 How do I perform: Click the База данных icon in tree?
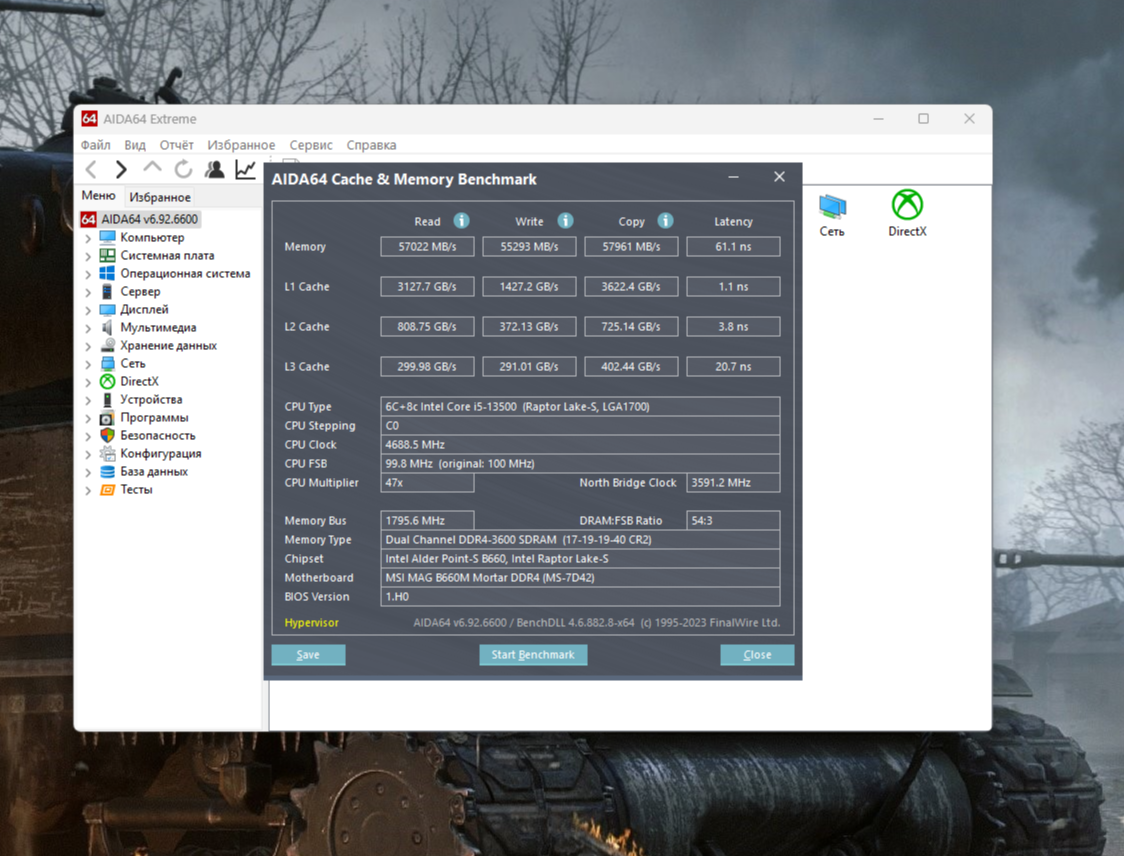[x=108, y=472]
